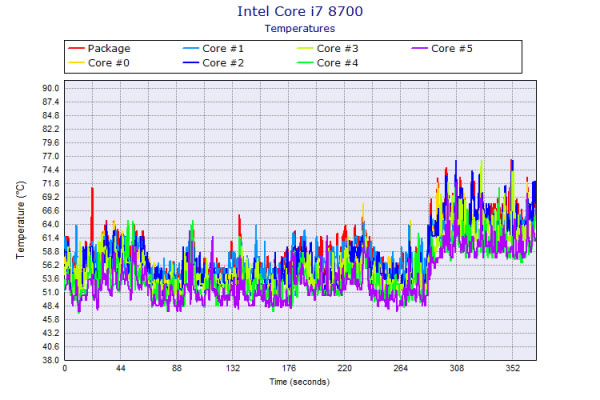Select the Core #2 legend entry
This screenshot has height=400, width=600.
(x=213, y=63)
